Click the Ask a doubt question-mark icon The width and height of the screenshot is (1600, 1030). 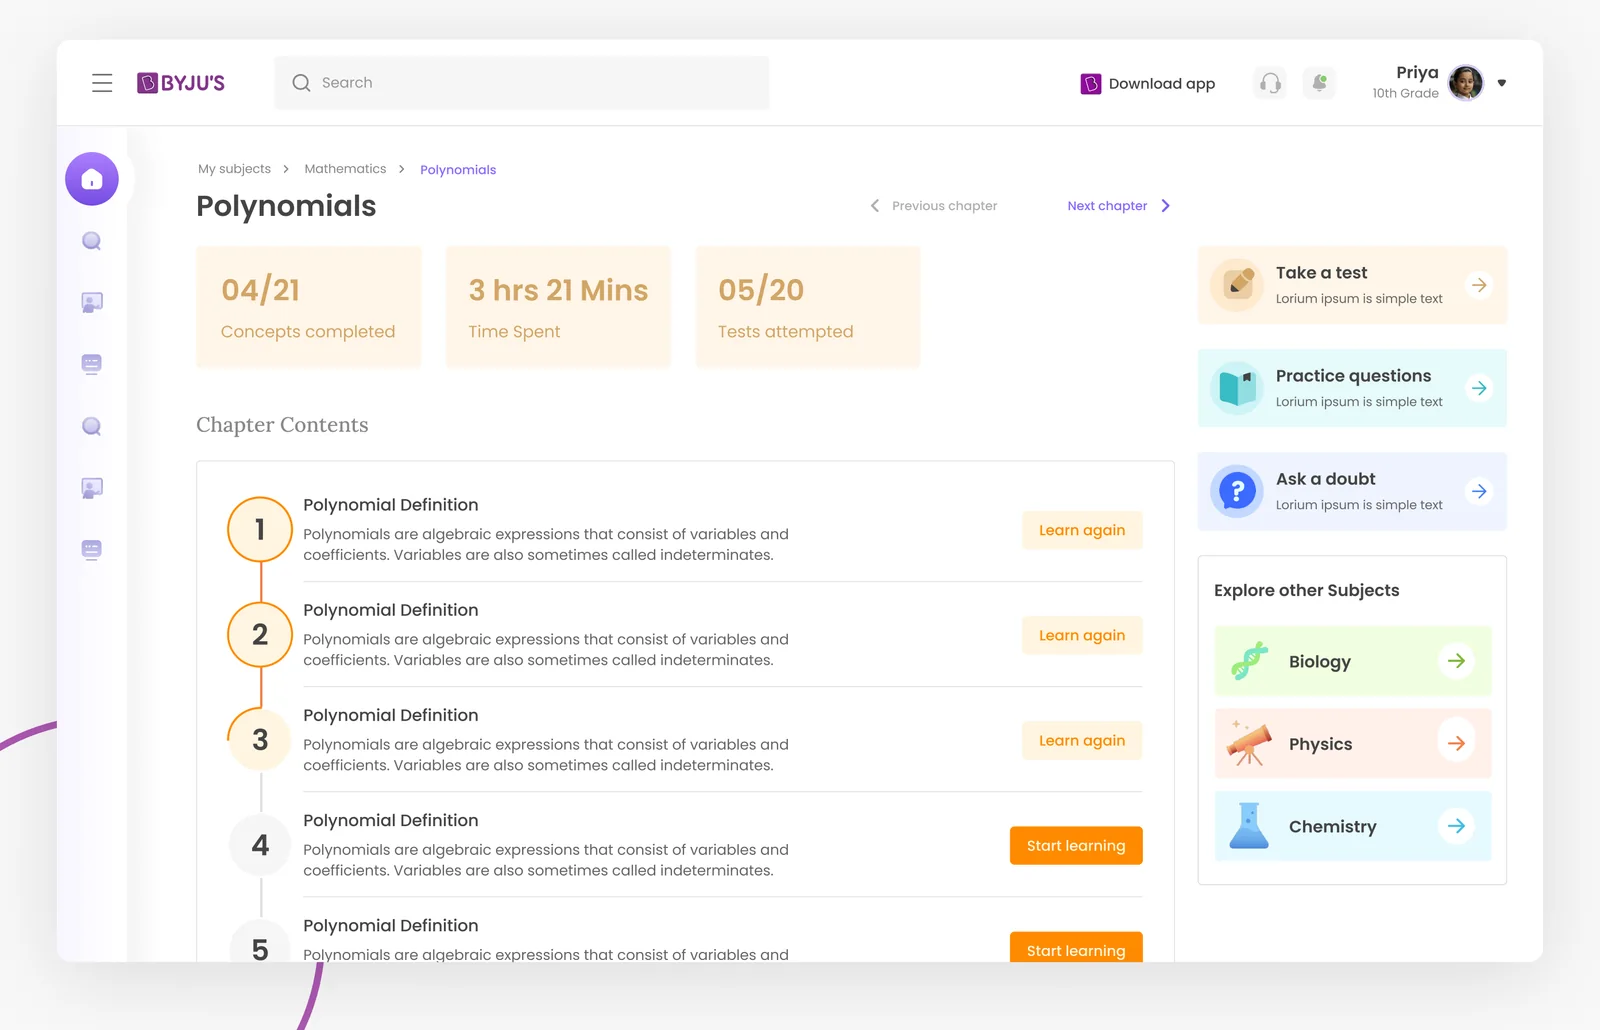coord(1237,491)
